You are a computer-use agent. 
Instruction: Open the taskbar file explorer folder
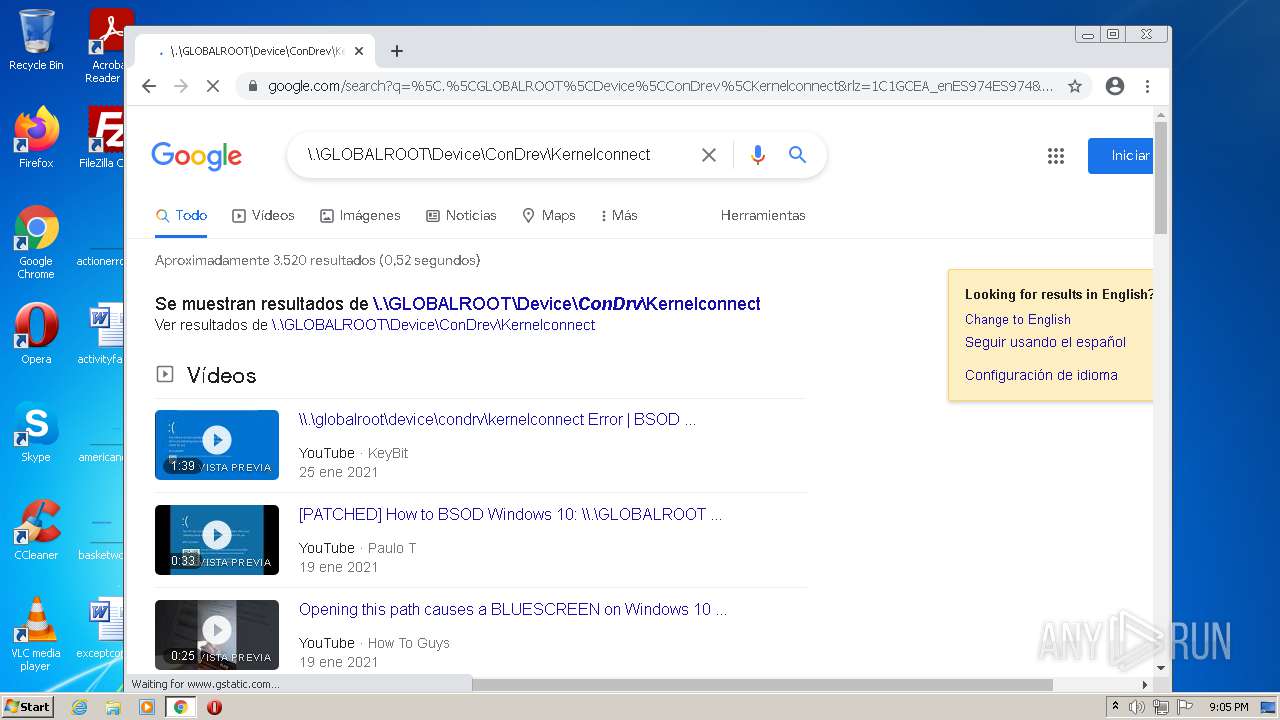tap(113, 707)
